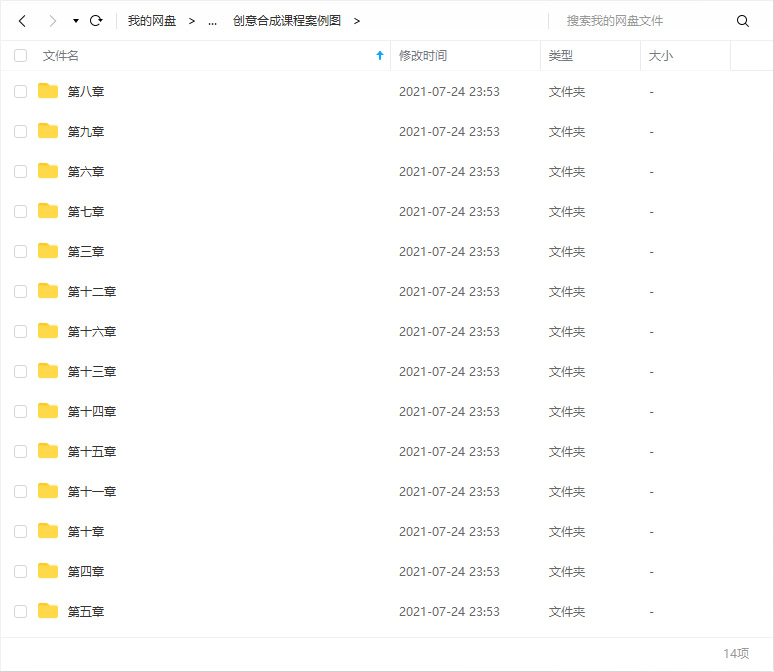Sort by 修改时间 column header
The width and height of the screenshot is (774, 672).
pos(423,56)
